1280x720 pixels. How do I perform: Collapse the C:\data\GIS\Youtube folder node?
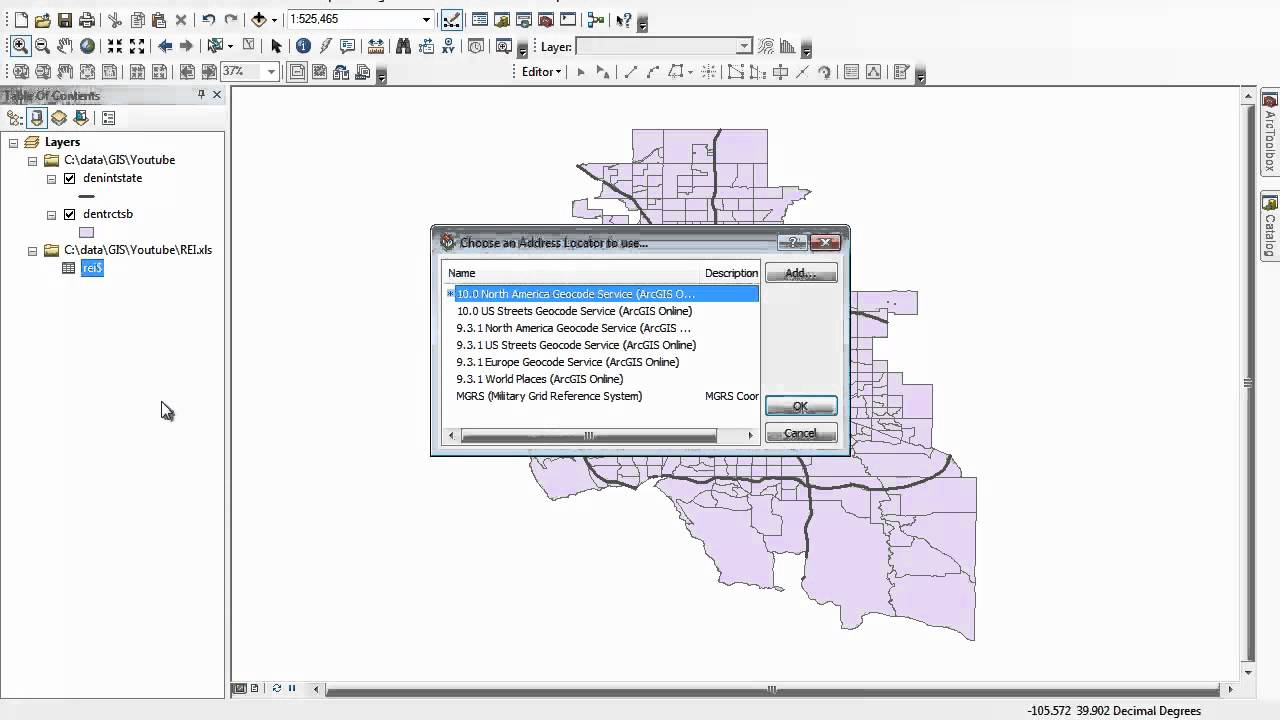point(32,160)
